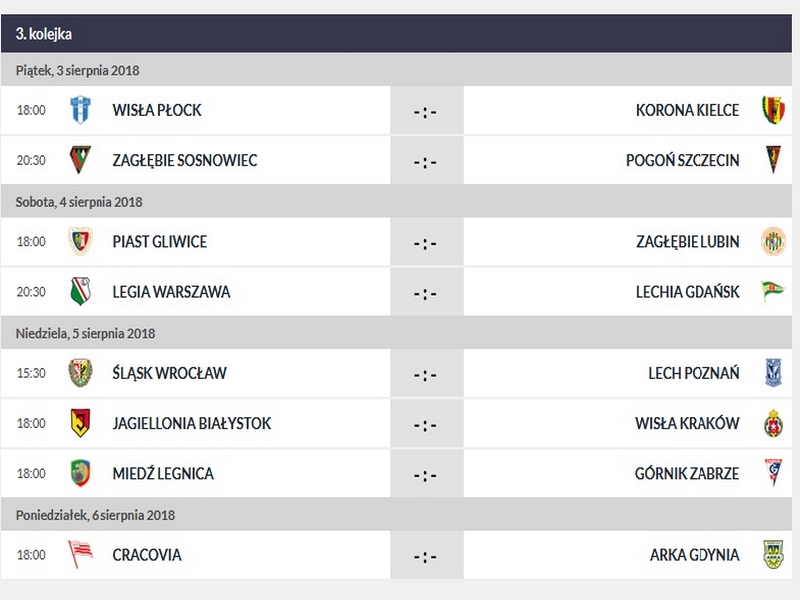
Task: Click the Lechia Gdańsk pennant logo
Action: pos(772,292)
